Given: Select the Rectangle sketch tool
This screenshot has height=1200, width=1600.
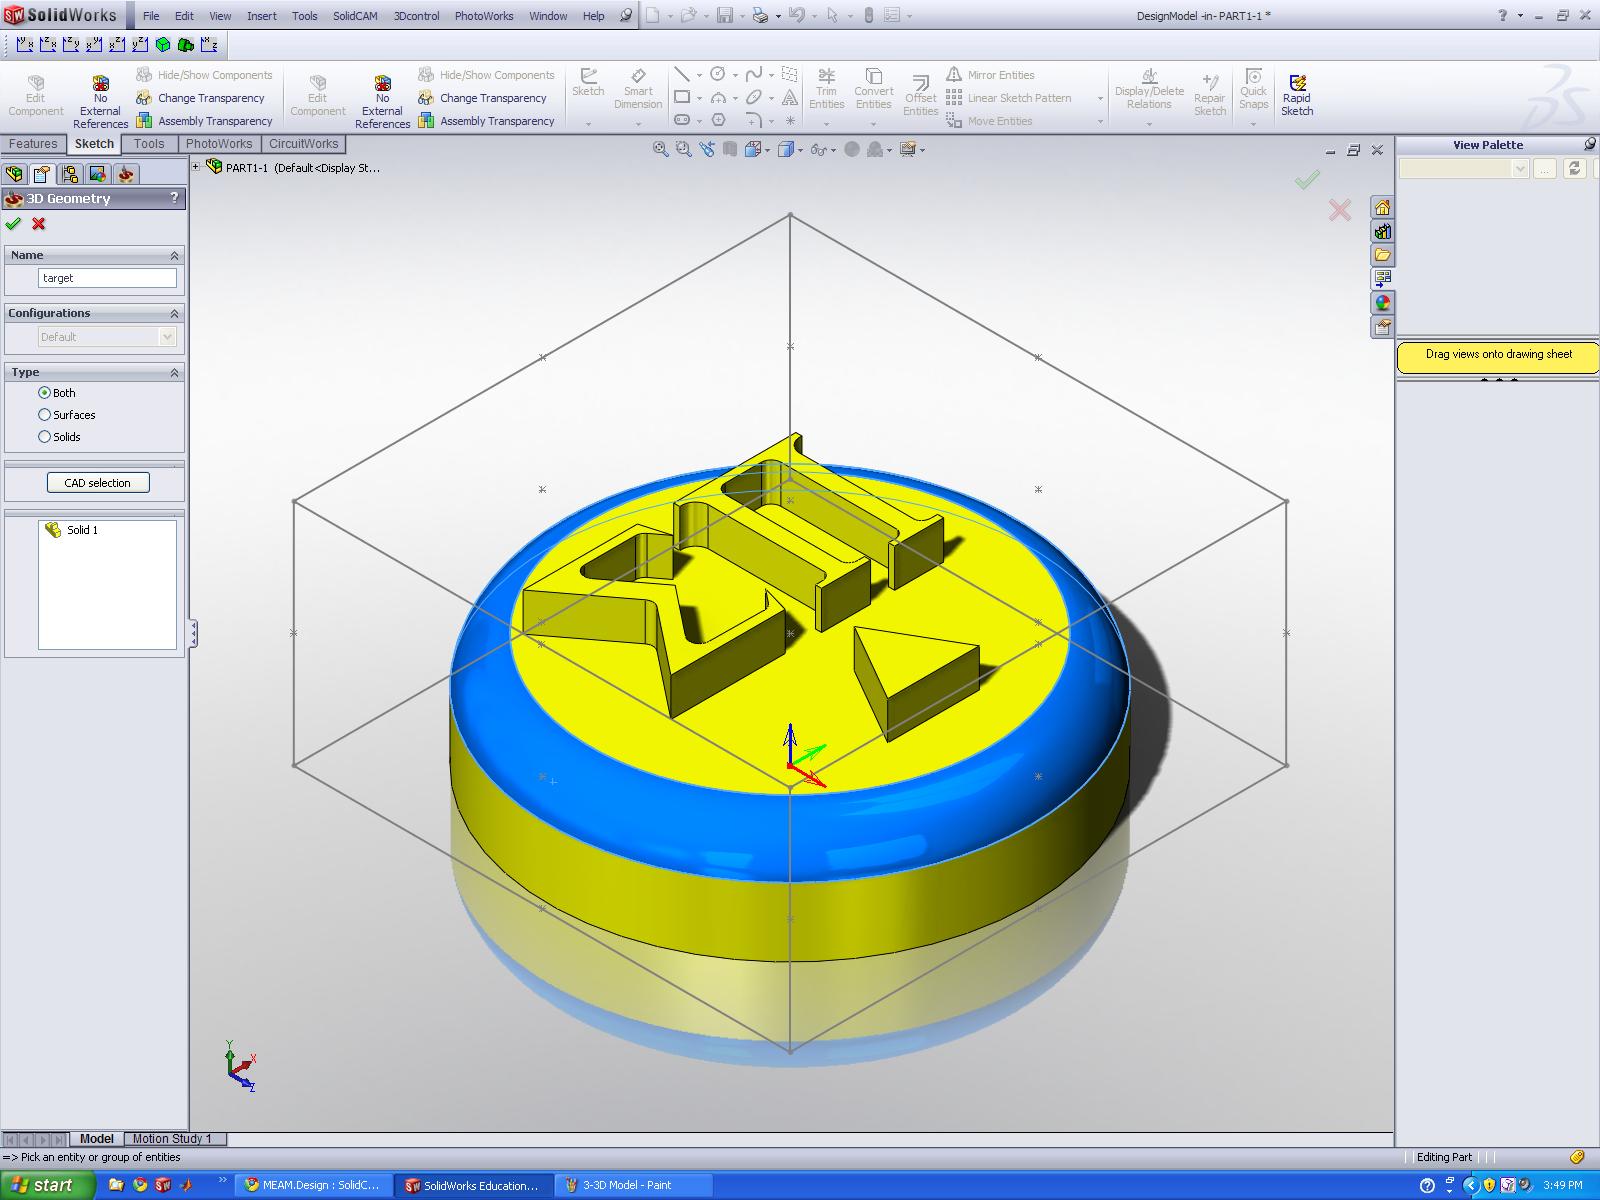Looking at the screenshot, I should point(682,98).
